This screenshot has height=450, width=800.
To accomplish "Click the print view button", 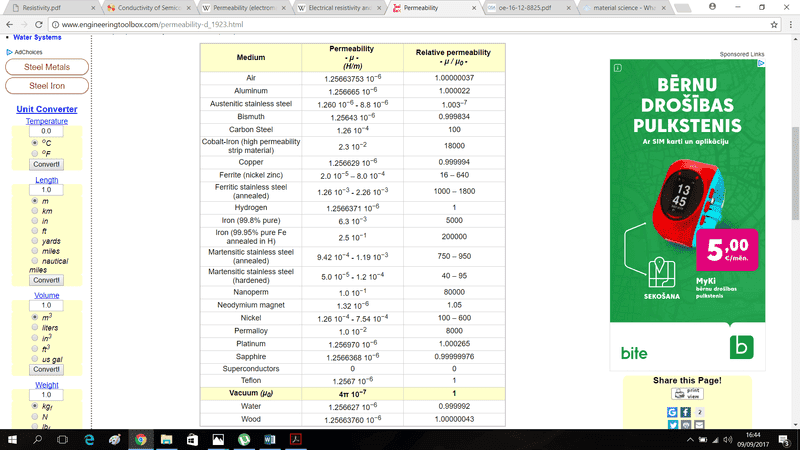I will [687, 394].
